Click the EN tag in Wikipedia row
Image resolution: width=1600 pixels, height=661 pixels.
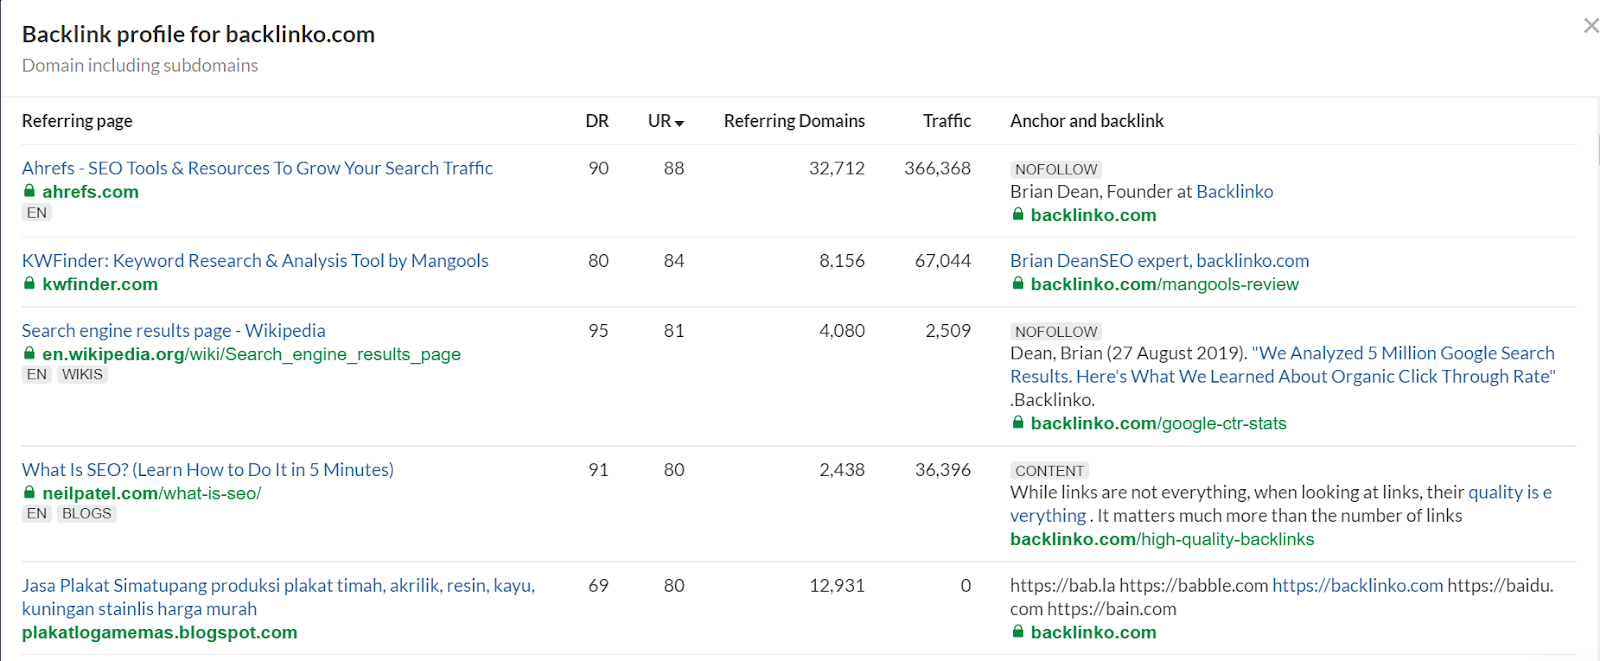tap(37, 375)
